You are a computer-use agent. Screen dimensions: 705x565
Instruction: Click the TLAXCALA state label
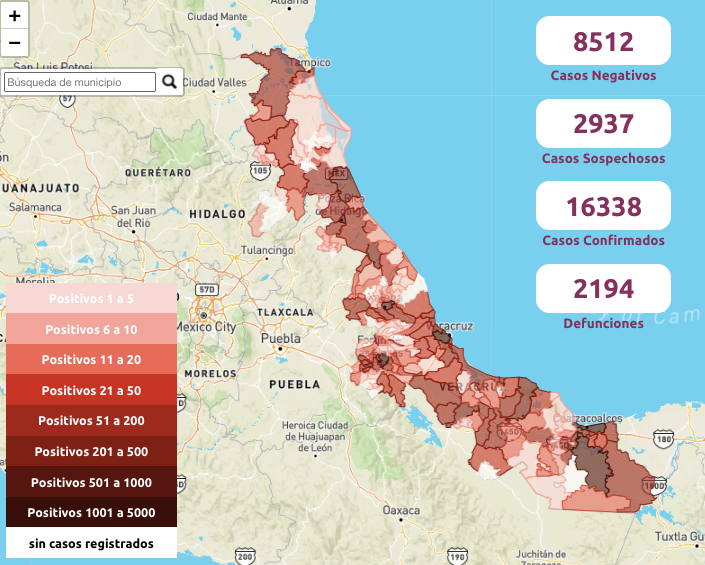pyautogui.click(x=285, y=312)
